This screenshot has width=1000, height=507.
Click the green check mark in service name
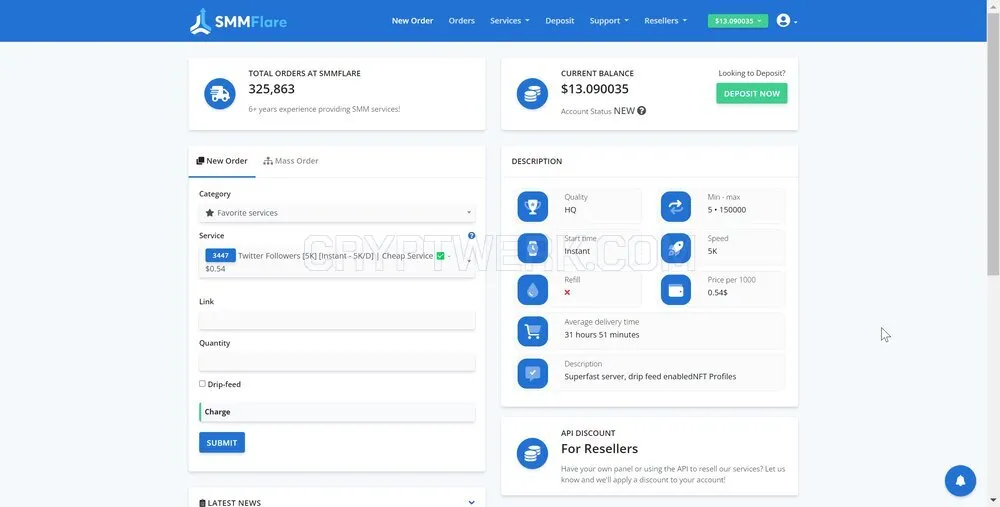(440, 256)
